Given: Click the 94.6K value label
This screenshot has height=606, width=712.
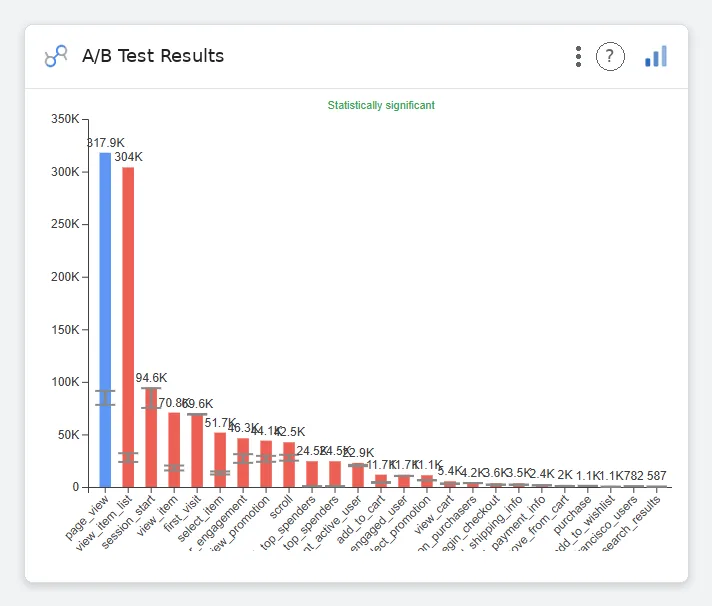Looking at the screenshot, I should coord(151,378).
